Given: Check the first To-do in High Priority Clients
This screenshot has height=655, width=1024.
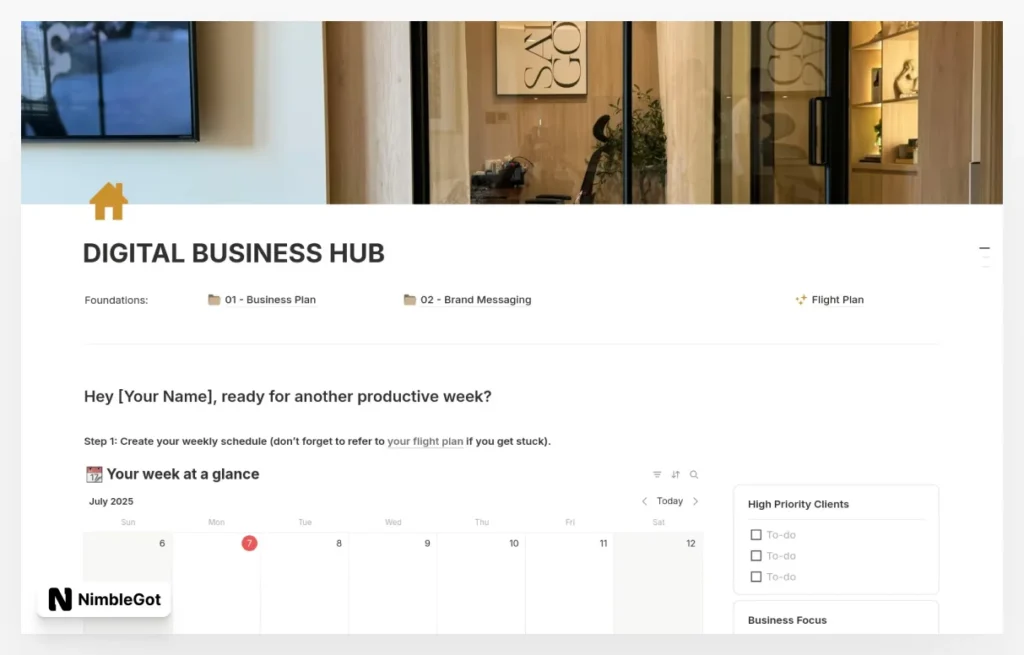Looking at the screenshot, I should click(756, 534).
